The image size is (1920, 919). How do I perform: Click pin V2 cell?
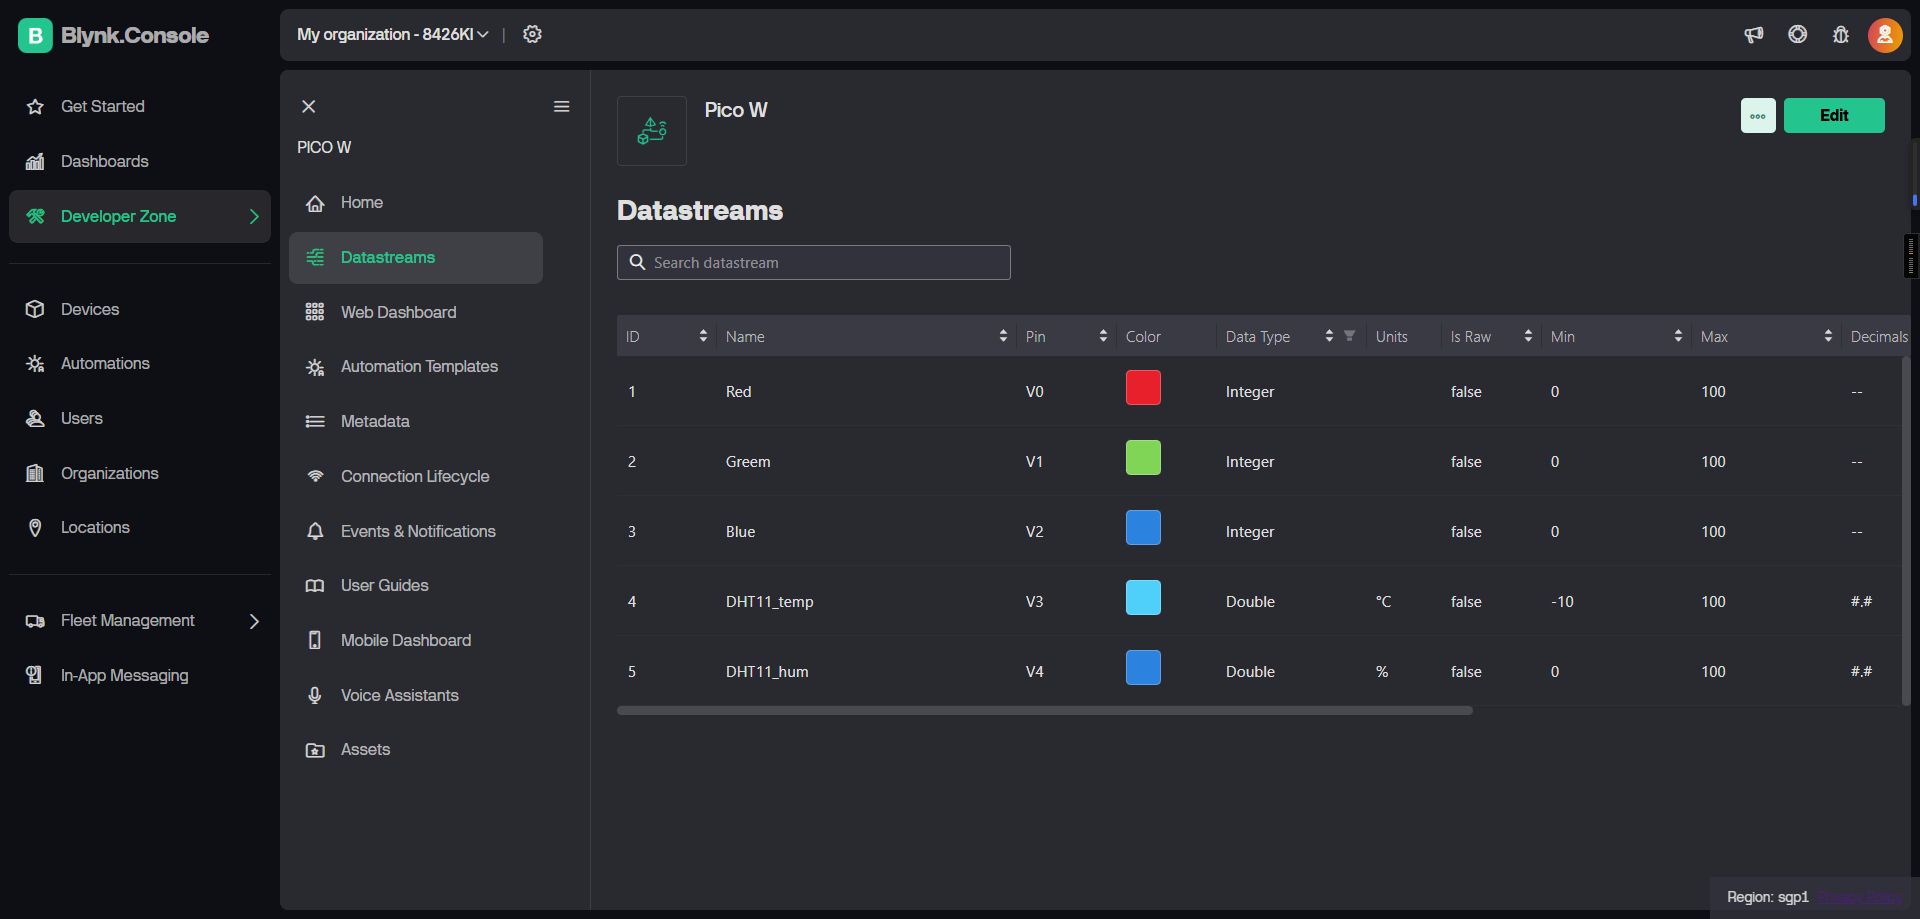point(1035,532)
